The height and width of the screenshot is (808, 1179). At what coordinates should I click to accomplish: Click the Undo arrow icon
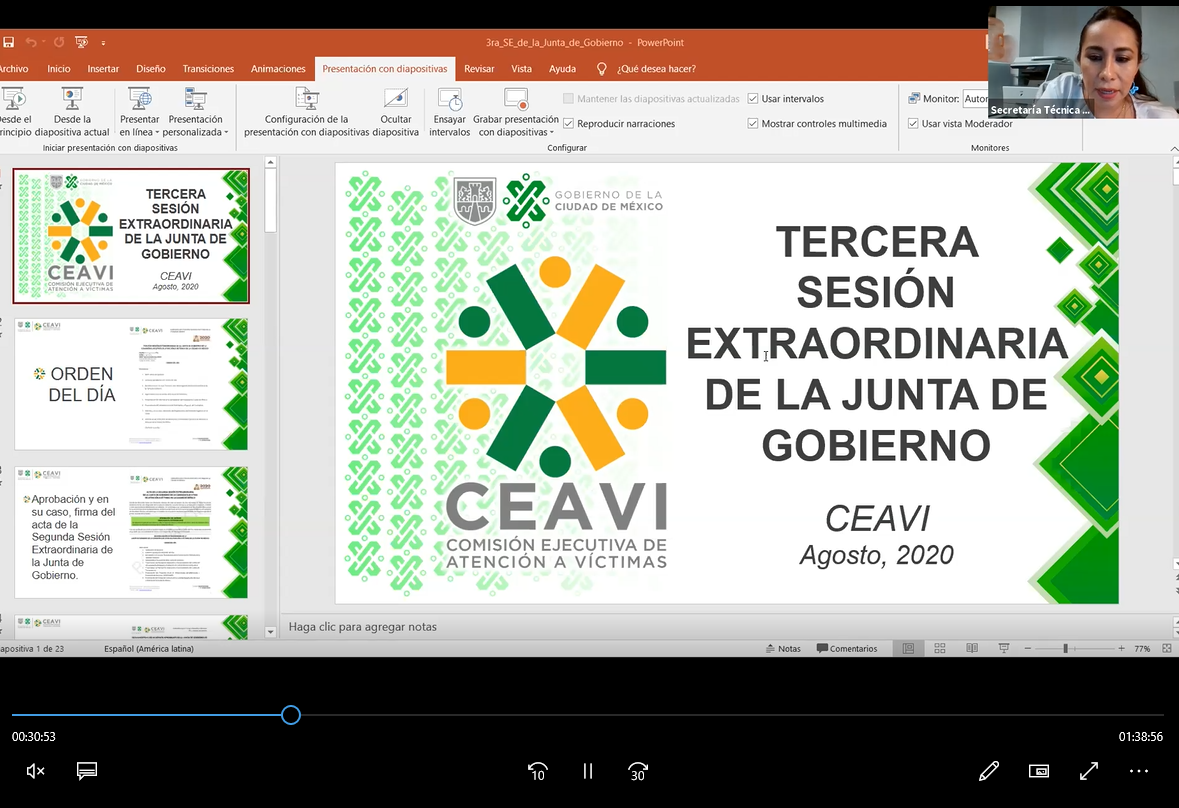(31, 43)
